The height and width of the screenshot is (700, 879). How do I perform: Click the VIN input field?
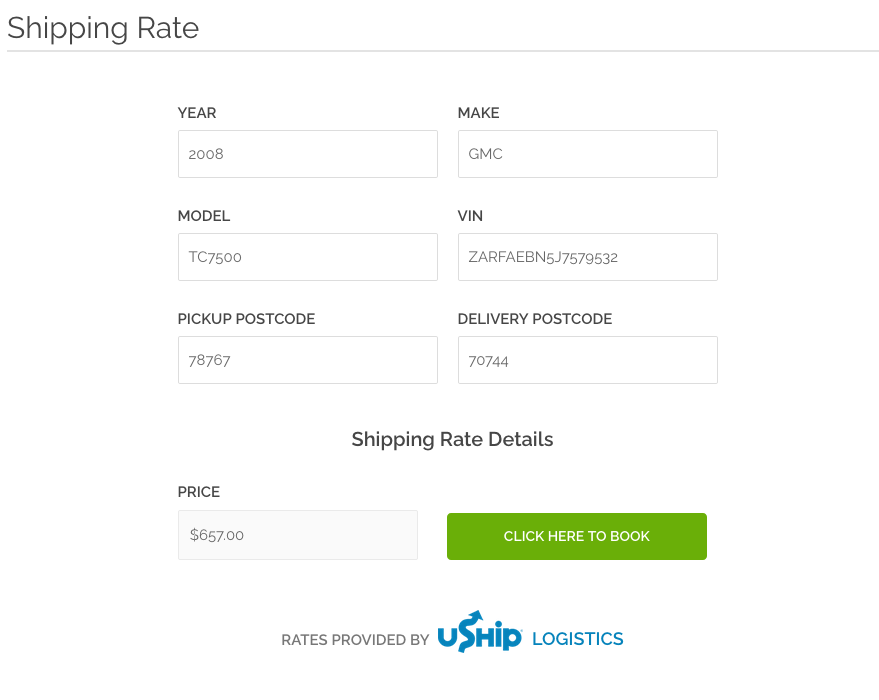pos(587,257)
